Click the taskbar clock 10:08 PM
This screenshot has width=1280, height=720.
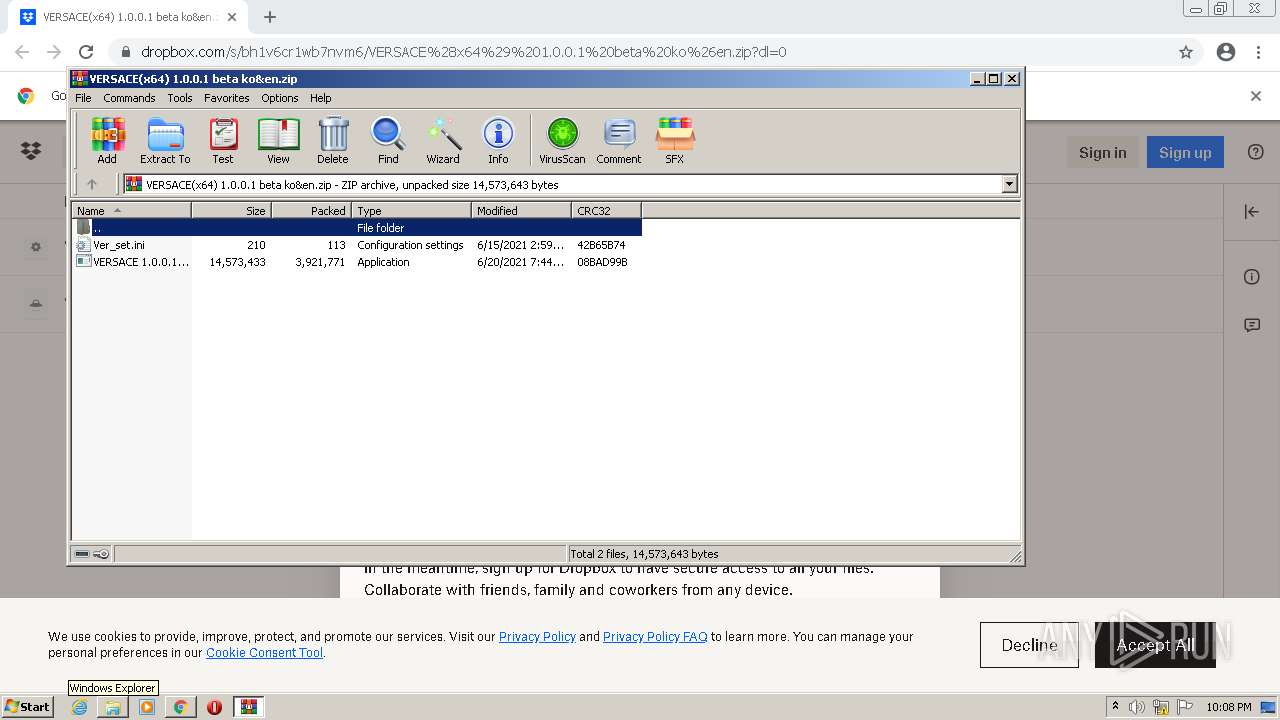[1229, 707]
